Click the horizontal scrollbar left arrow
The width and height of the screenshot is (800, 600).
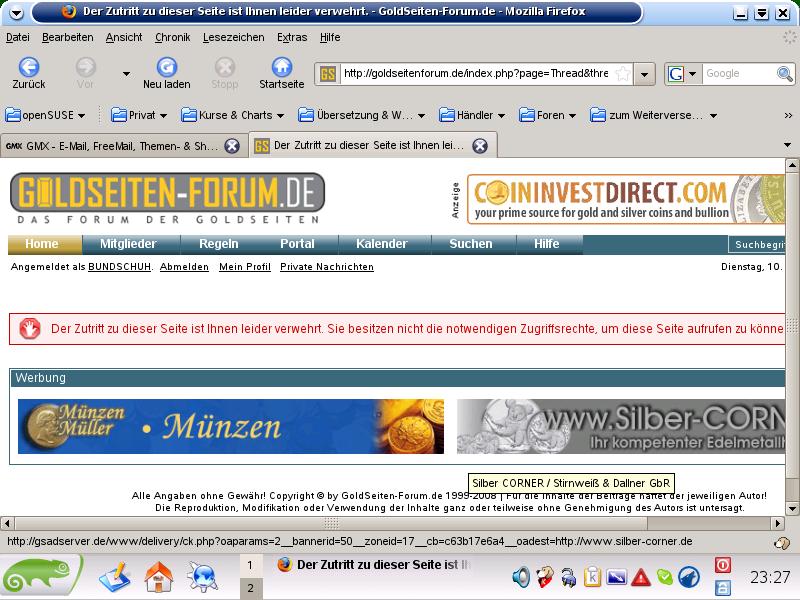[7, 523]
